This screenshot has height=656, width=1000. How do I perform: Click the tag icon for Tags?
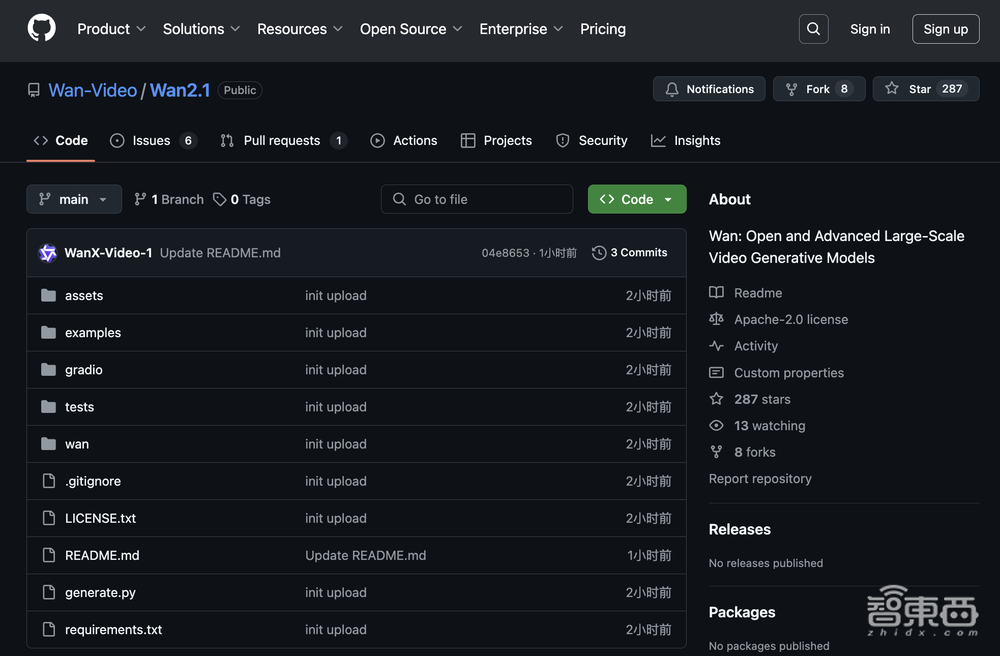[x=221, y=199]
